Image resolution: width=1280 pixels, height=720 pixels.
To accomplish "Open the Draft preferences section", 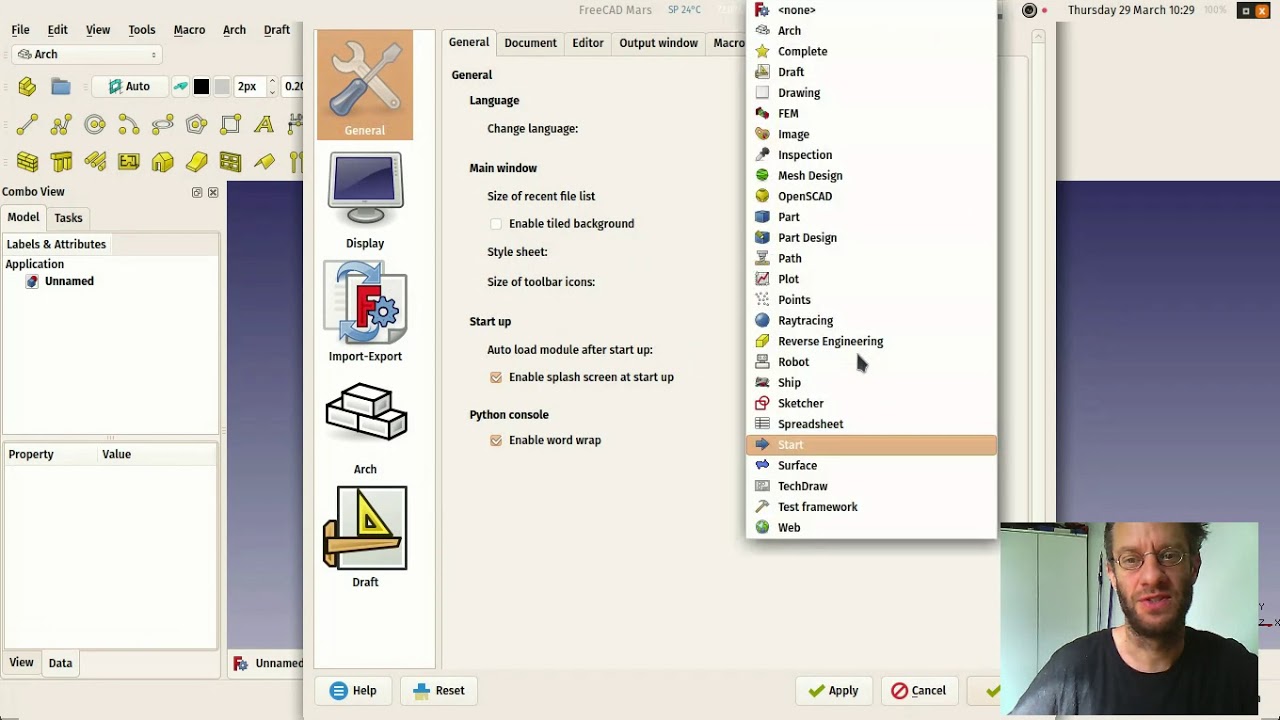I will coord(365,537).
